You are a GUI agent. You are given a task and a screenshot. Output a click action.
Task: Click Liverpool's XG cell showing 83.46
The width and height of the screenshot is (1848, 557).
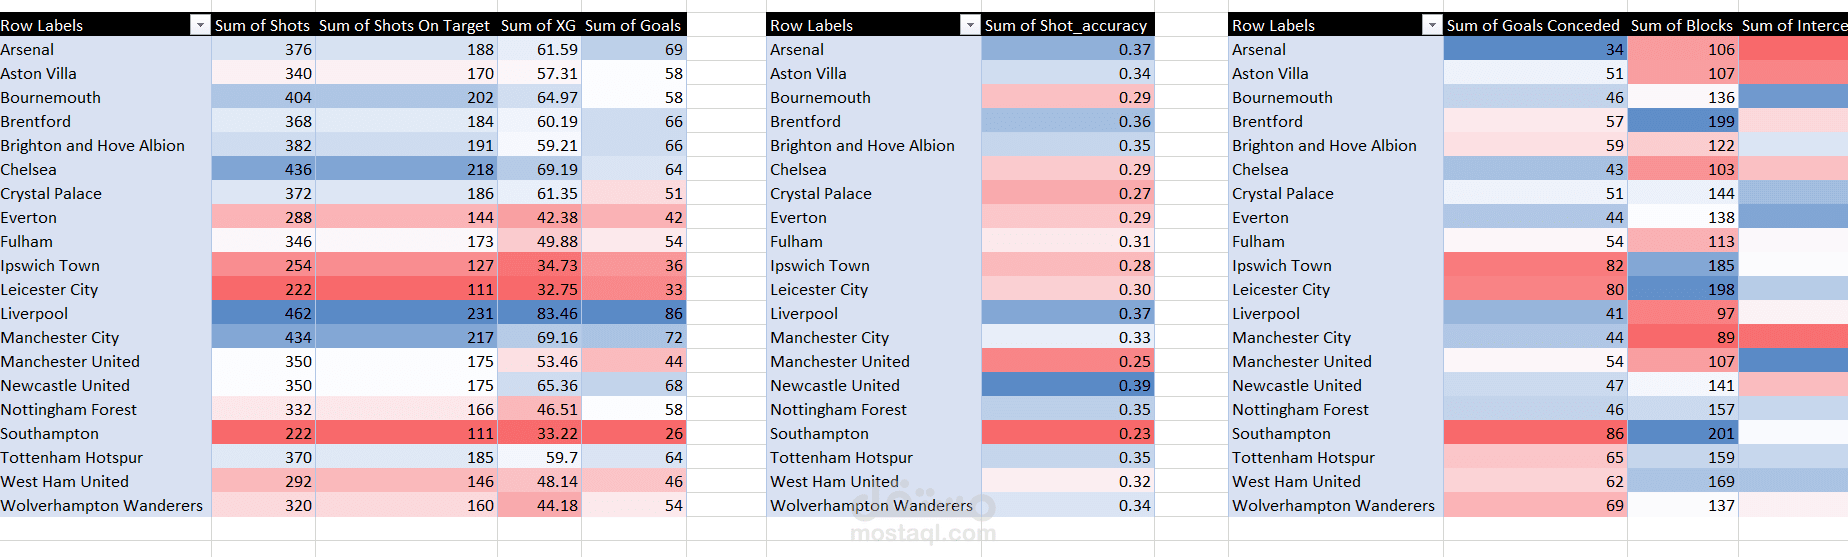pos(539,313)
